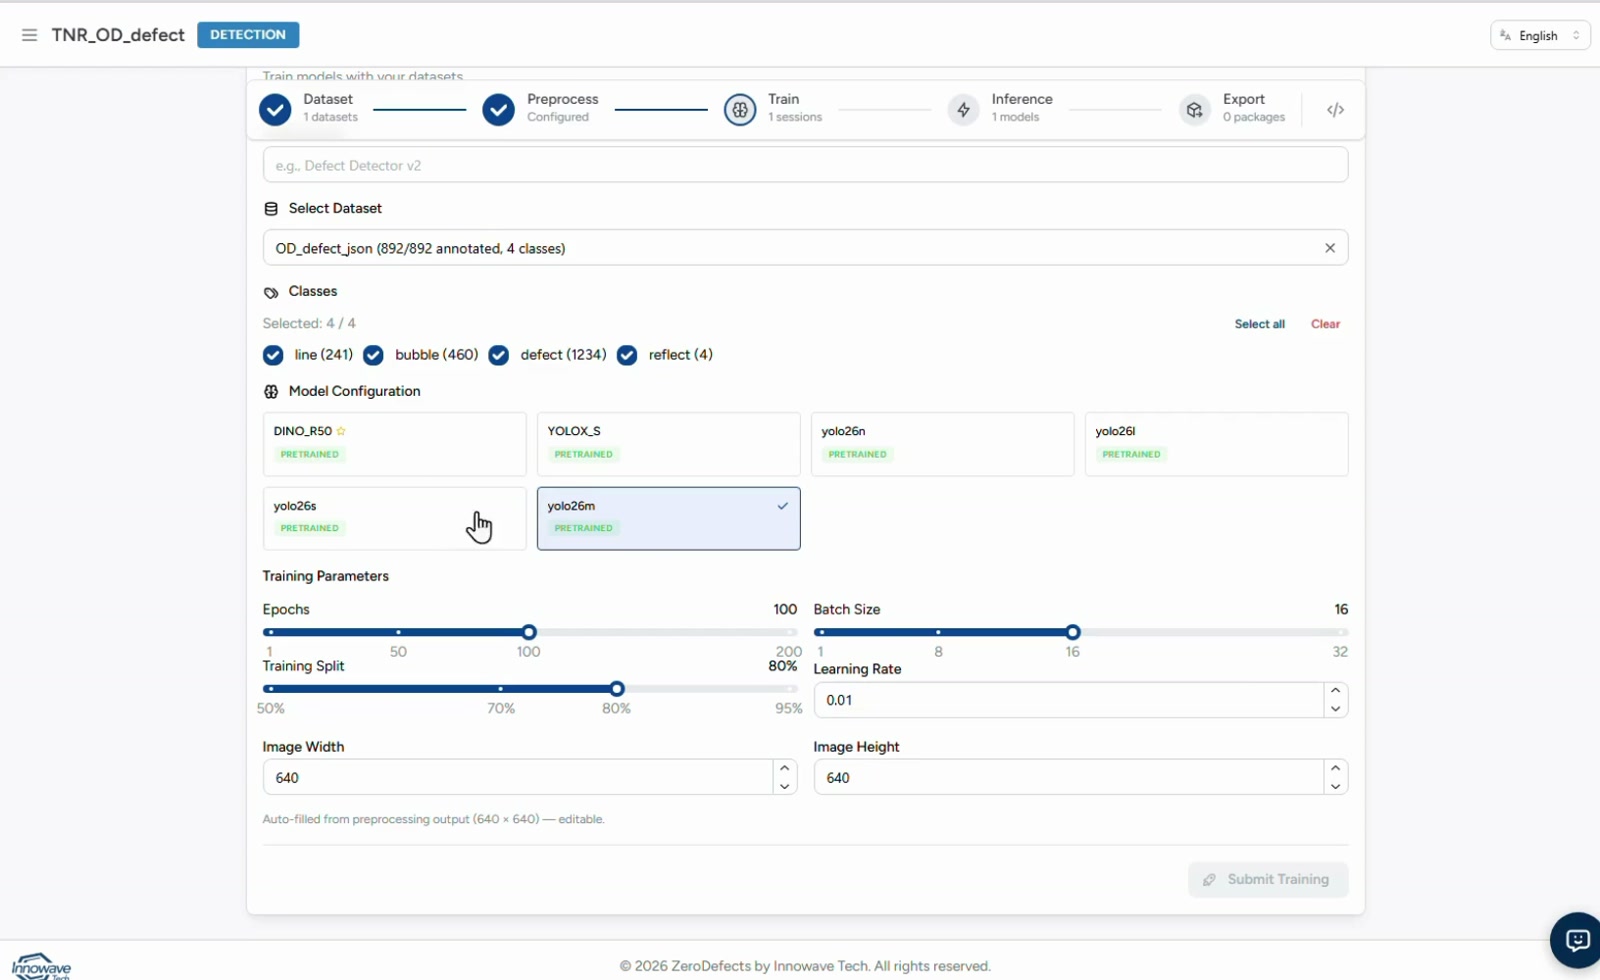Viewport: 1600px width, 980px height.
Task: Open the code view icon
Action: tap(1335, 110)
